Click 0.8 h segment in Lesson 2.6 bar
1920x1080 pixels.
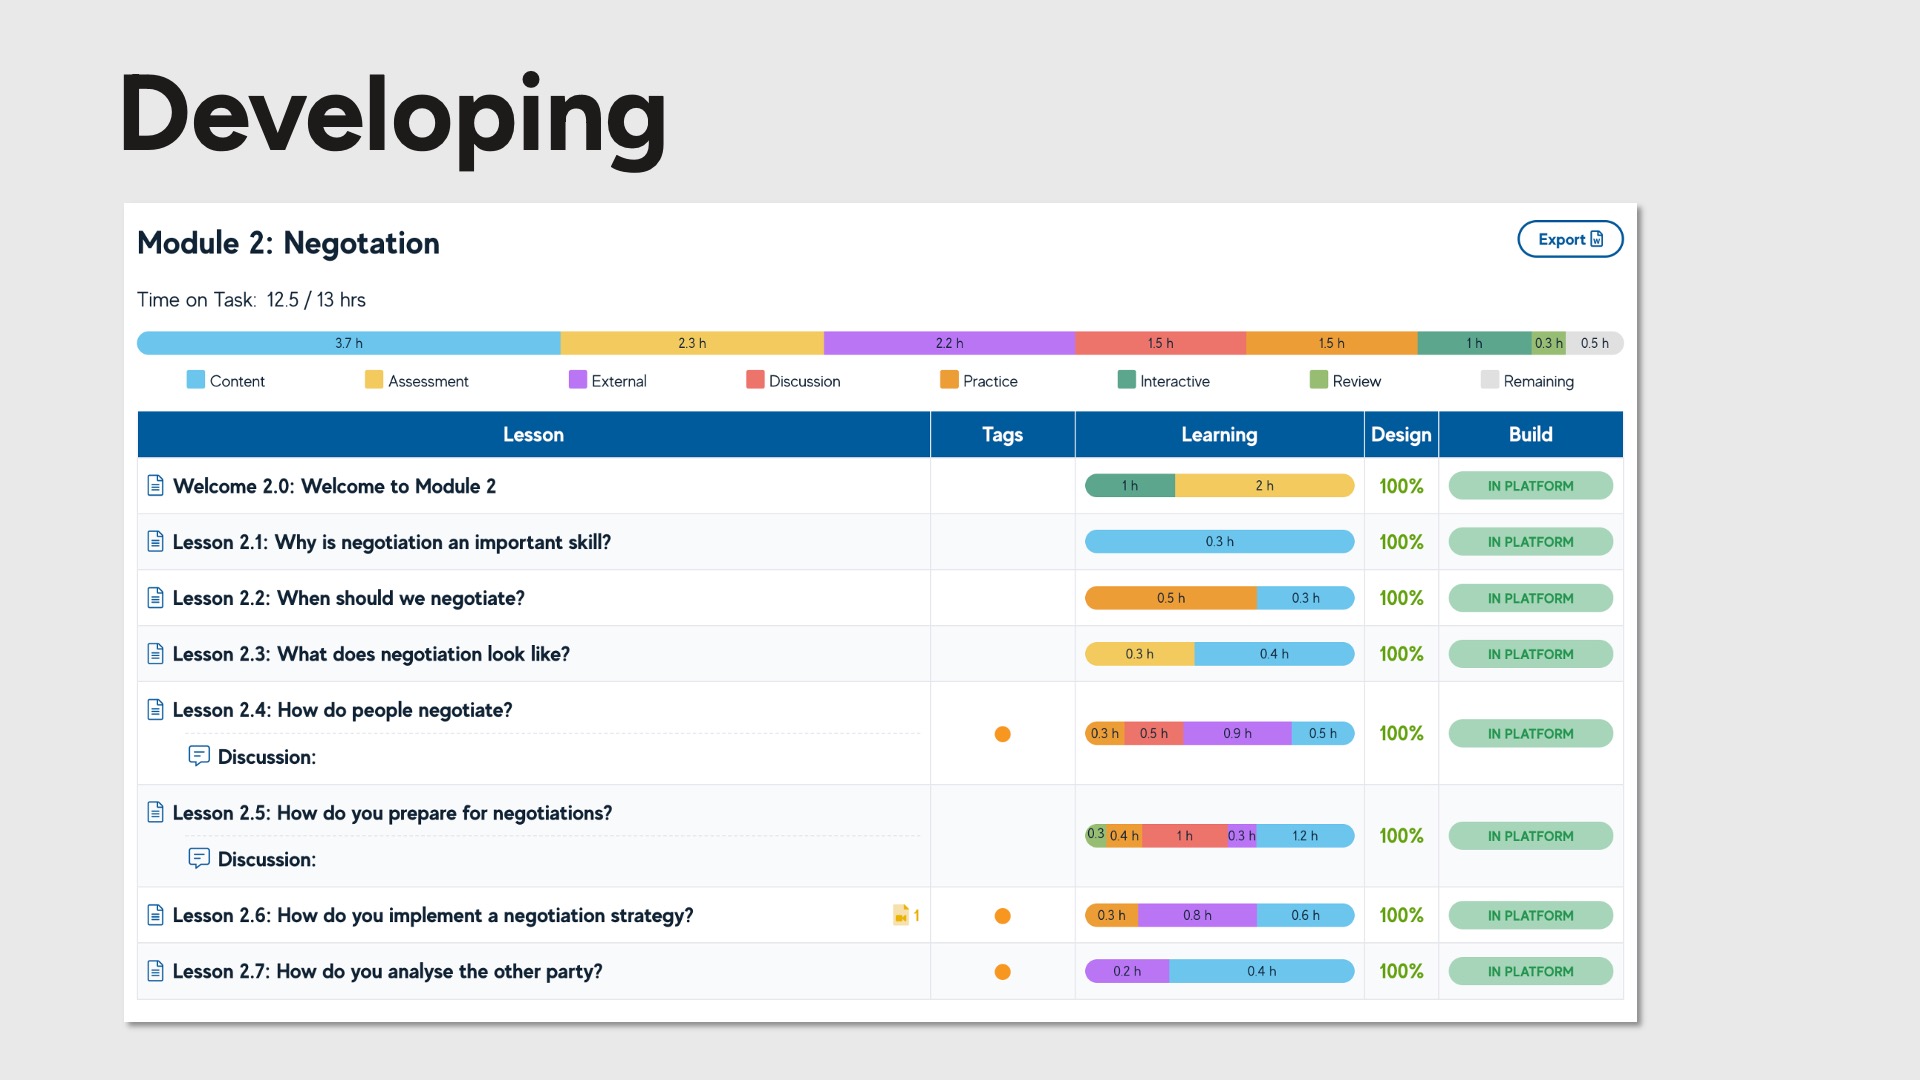[1197, 915]
